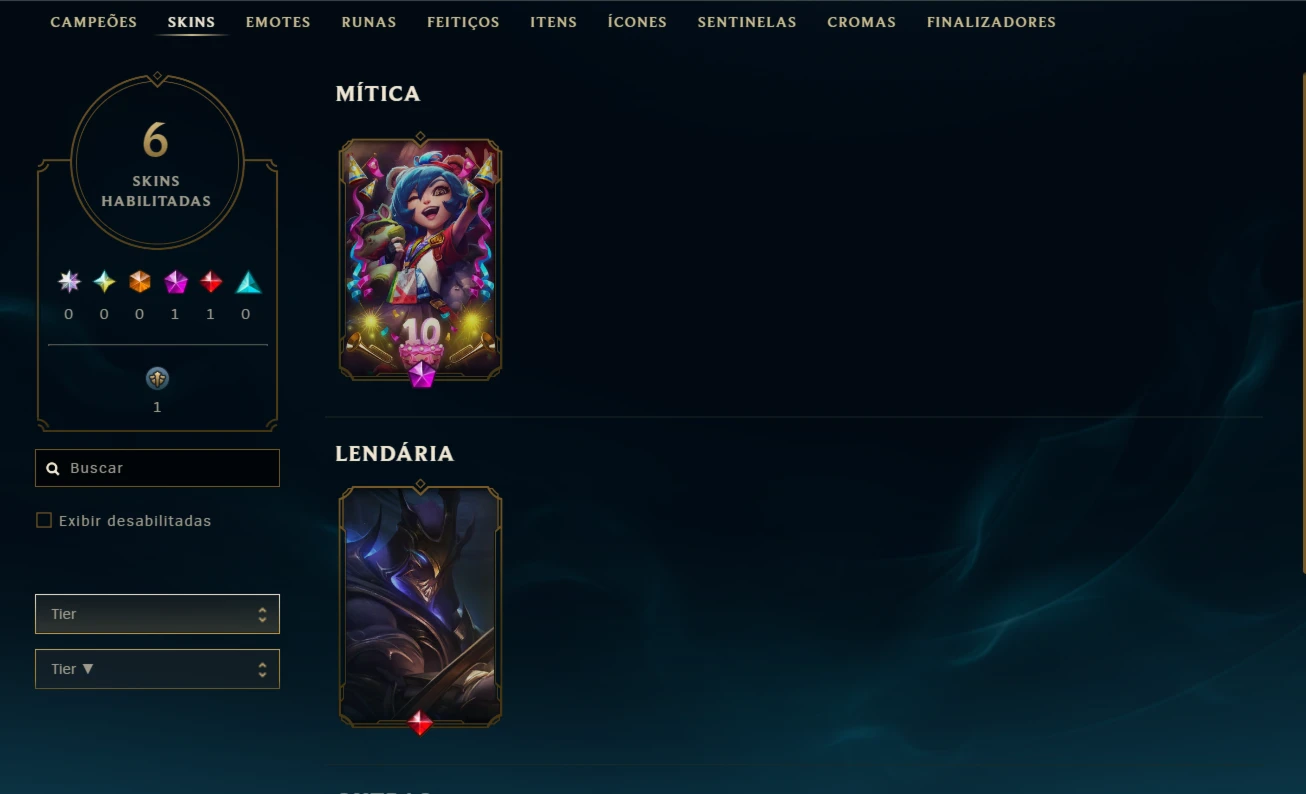This screenshot has height=794, width=1306.
Task: Select the orange Ultimate rarity gem icon
Action: [140, 282]
